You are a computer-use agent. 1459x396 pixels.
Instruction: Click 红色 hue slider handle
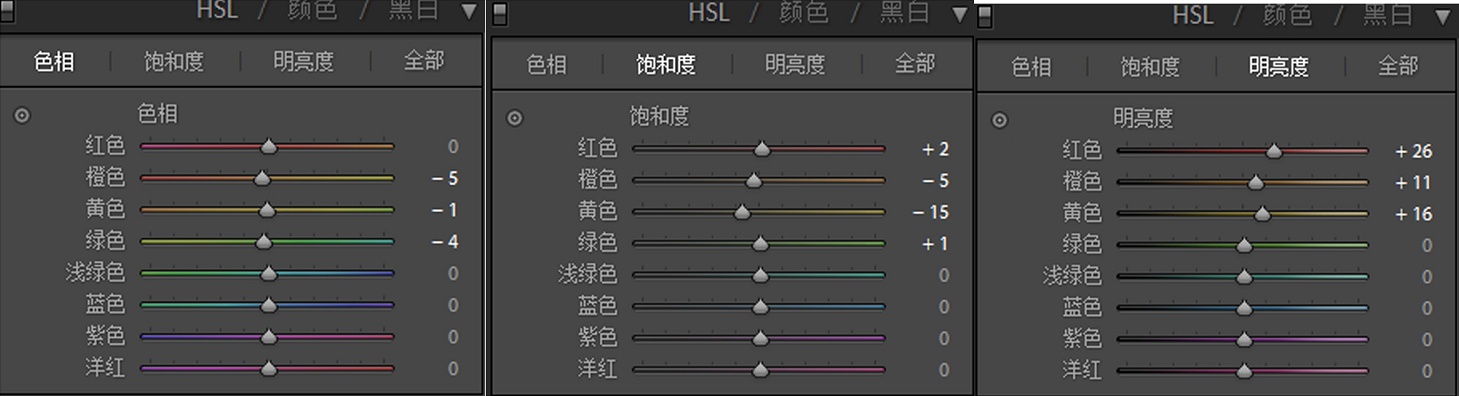click(x=268, y=147)
